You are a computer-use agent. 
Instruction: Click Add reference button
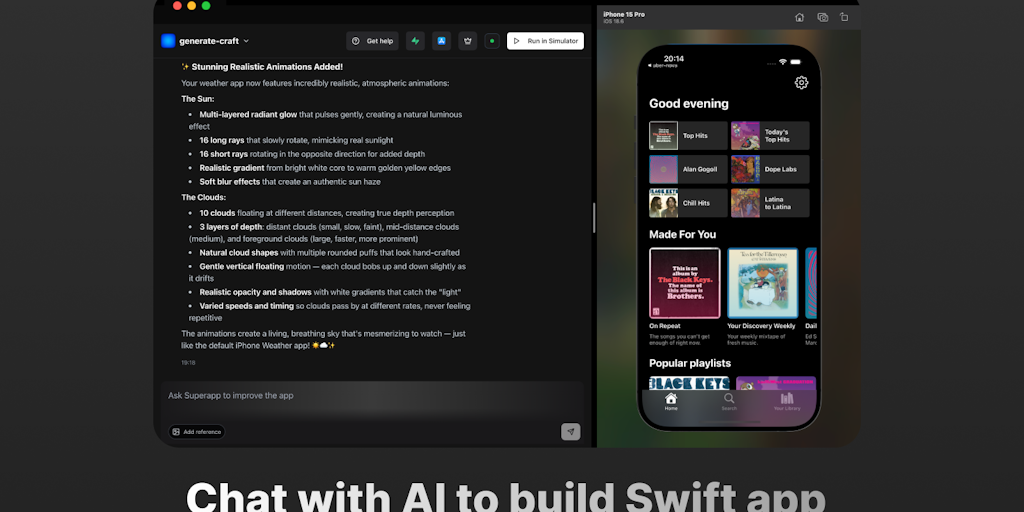pos(197,432)
